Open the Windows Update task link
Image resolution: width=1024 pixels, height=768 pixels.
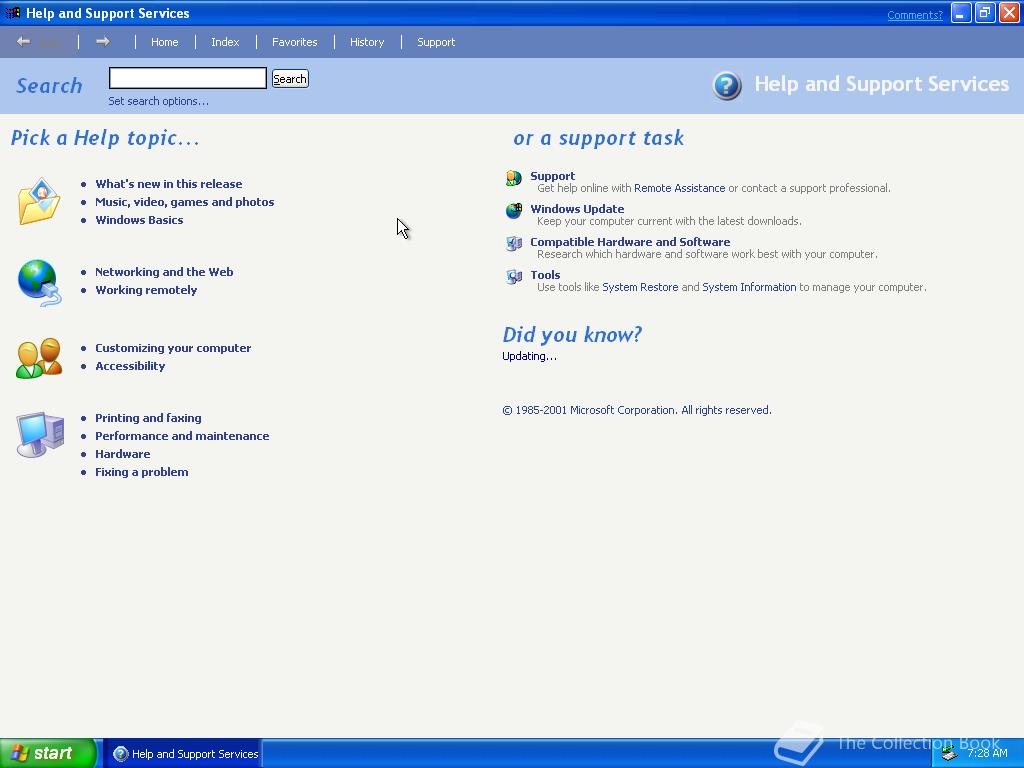coord(577,209)
